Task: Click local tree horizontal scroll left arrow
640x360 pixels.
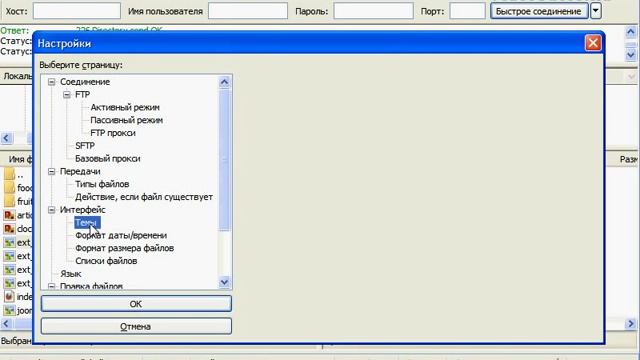Action: pyautogui.click(x=6, y=138)
